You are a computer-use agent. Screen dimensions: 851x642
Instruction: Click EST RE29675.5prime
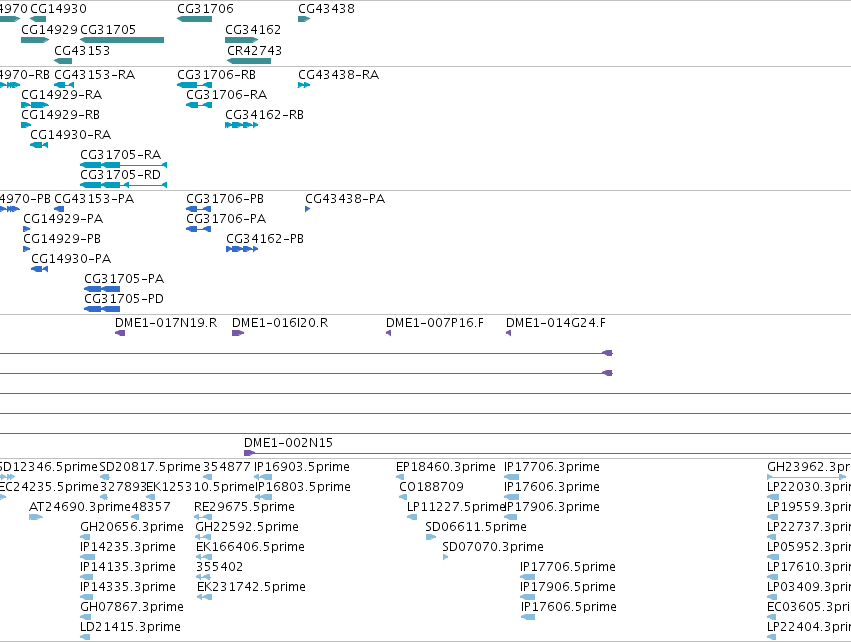tap(244, 507)
